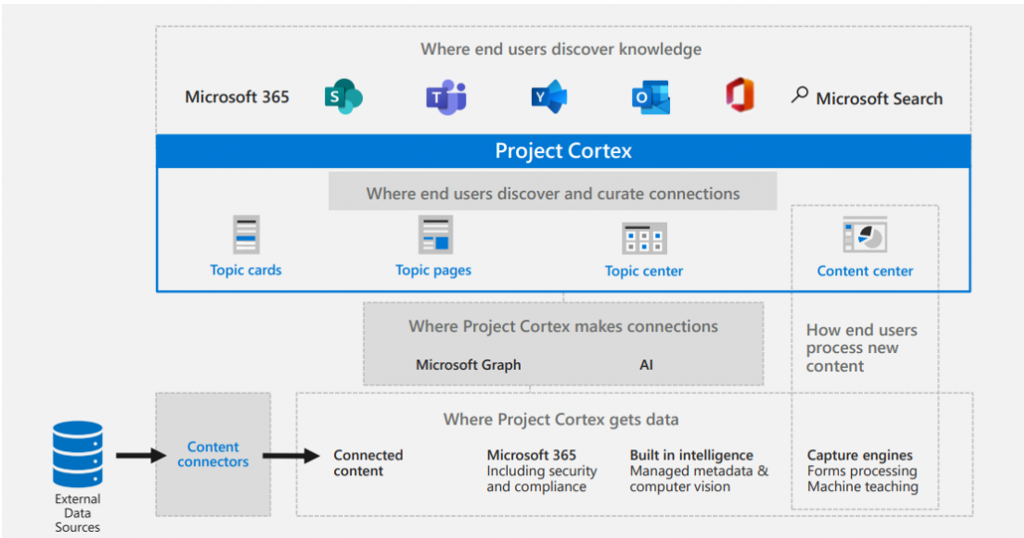
Task: Click the Microsoft Search text
Action: coord(879,99)
